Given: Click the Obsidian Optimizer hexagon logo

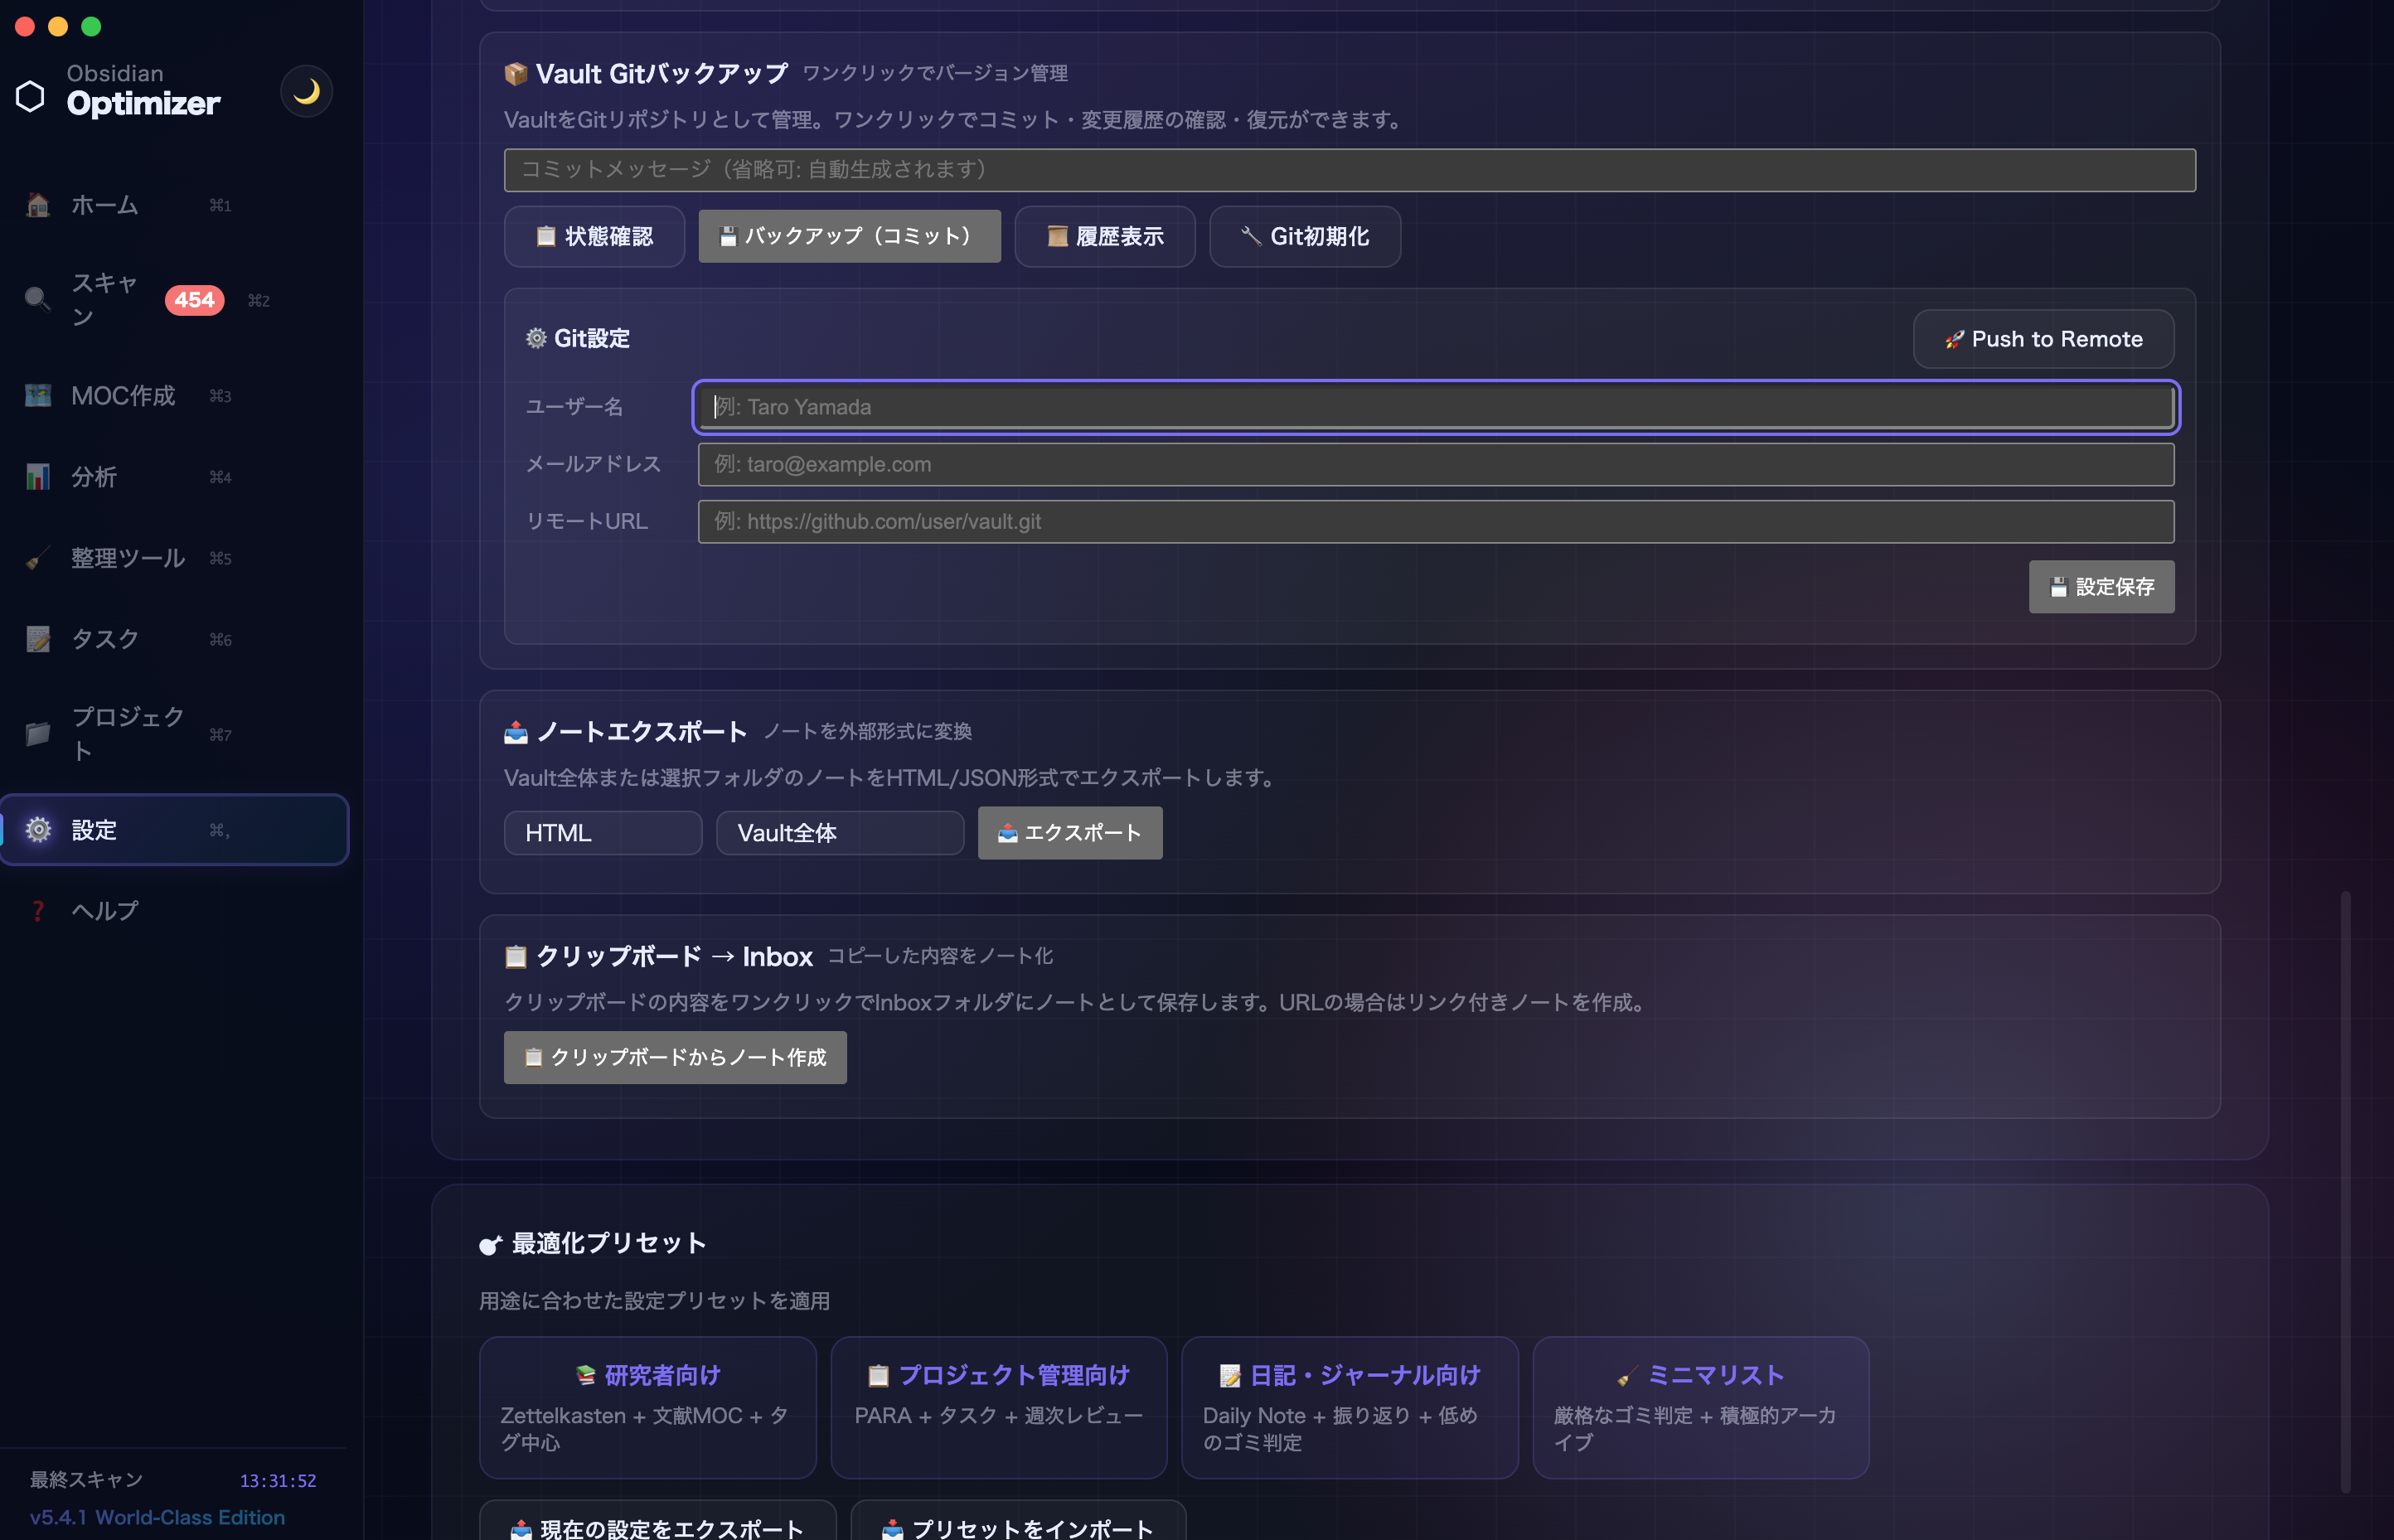Looking at the screenshot, I should (31, 96).
